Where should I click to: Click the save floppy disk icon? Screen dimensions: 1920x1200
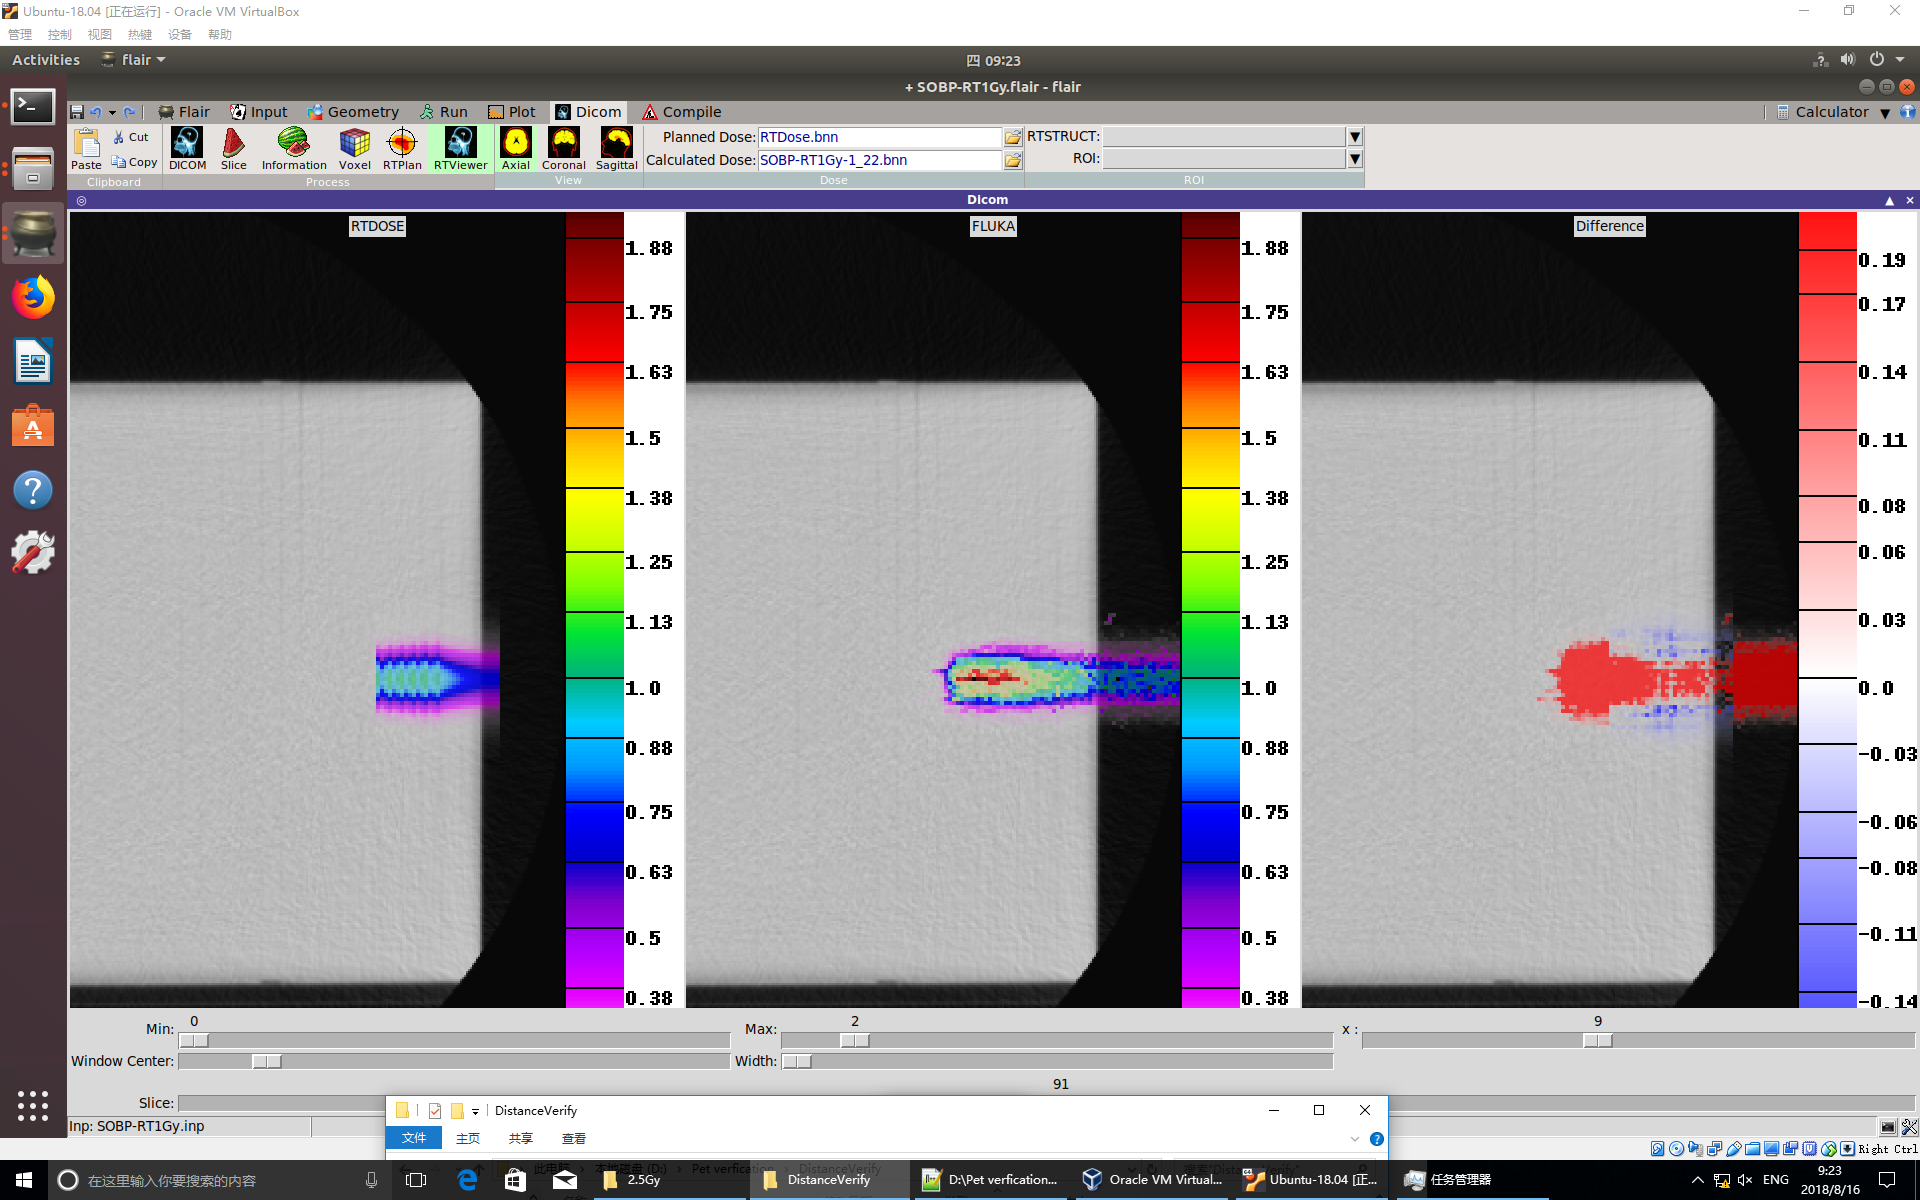pyautogui.click(x=77, y=112)
